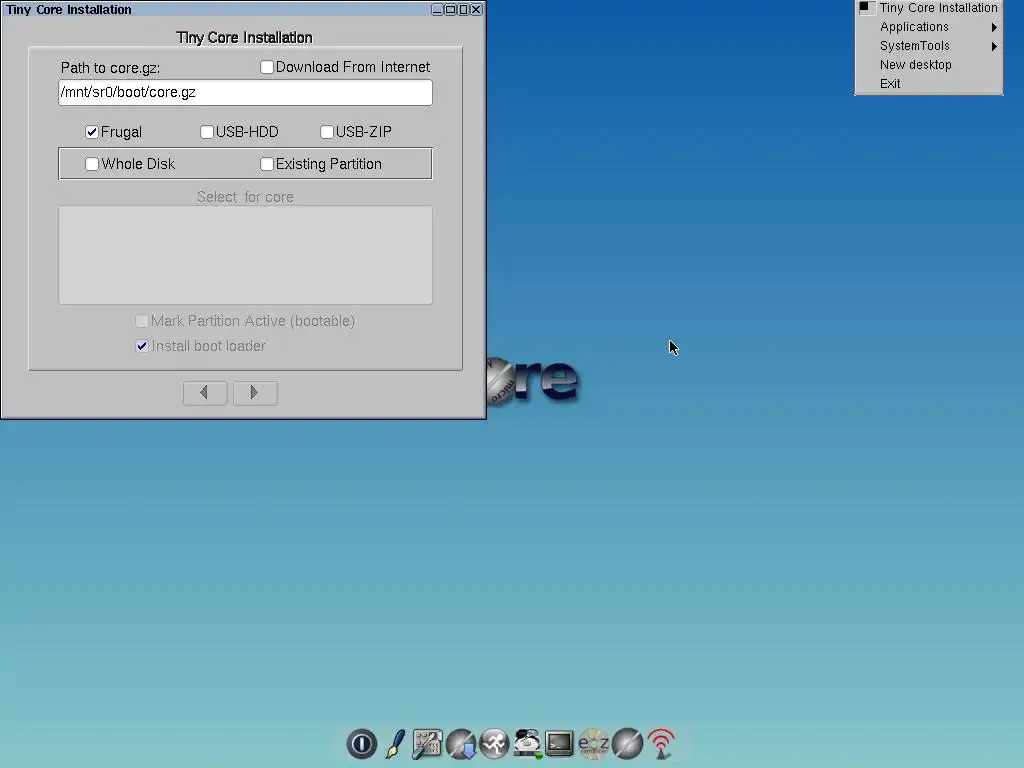The width and height of the screenshot is (1024, 768).
Task: Choose New desktop from the menu
Action: tap(915, 65)
